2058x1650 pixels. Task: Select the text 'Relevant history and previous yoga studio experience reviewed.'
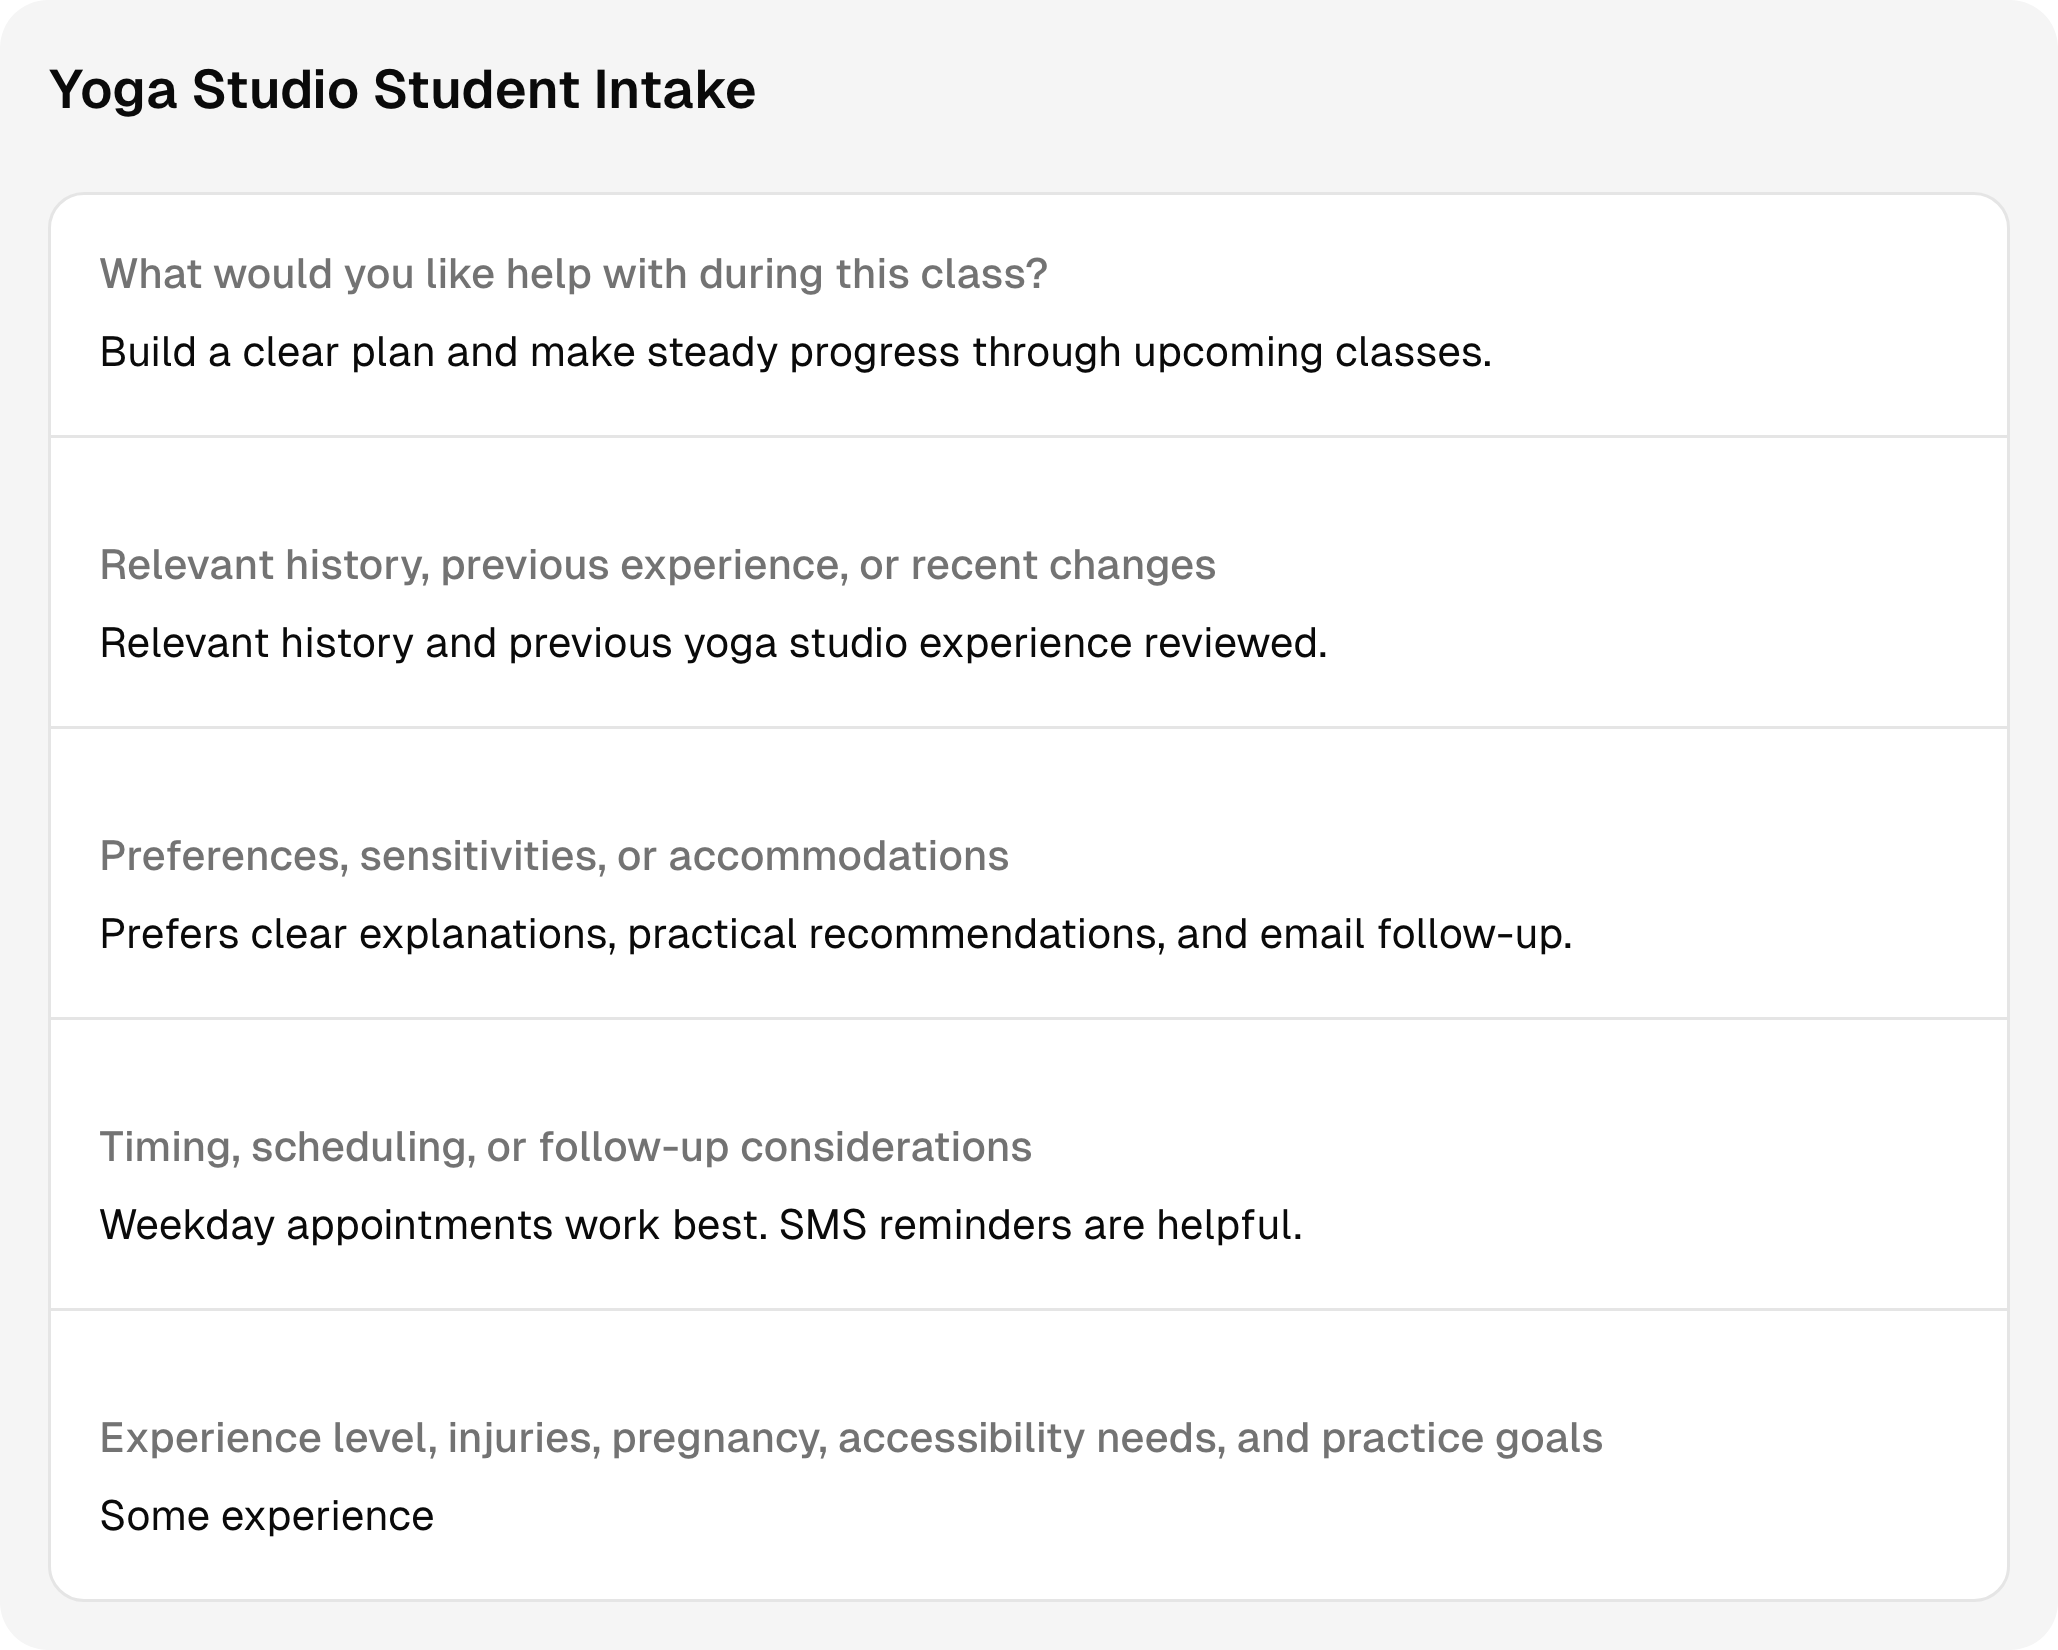713,643
